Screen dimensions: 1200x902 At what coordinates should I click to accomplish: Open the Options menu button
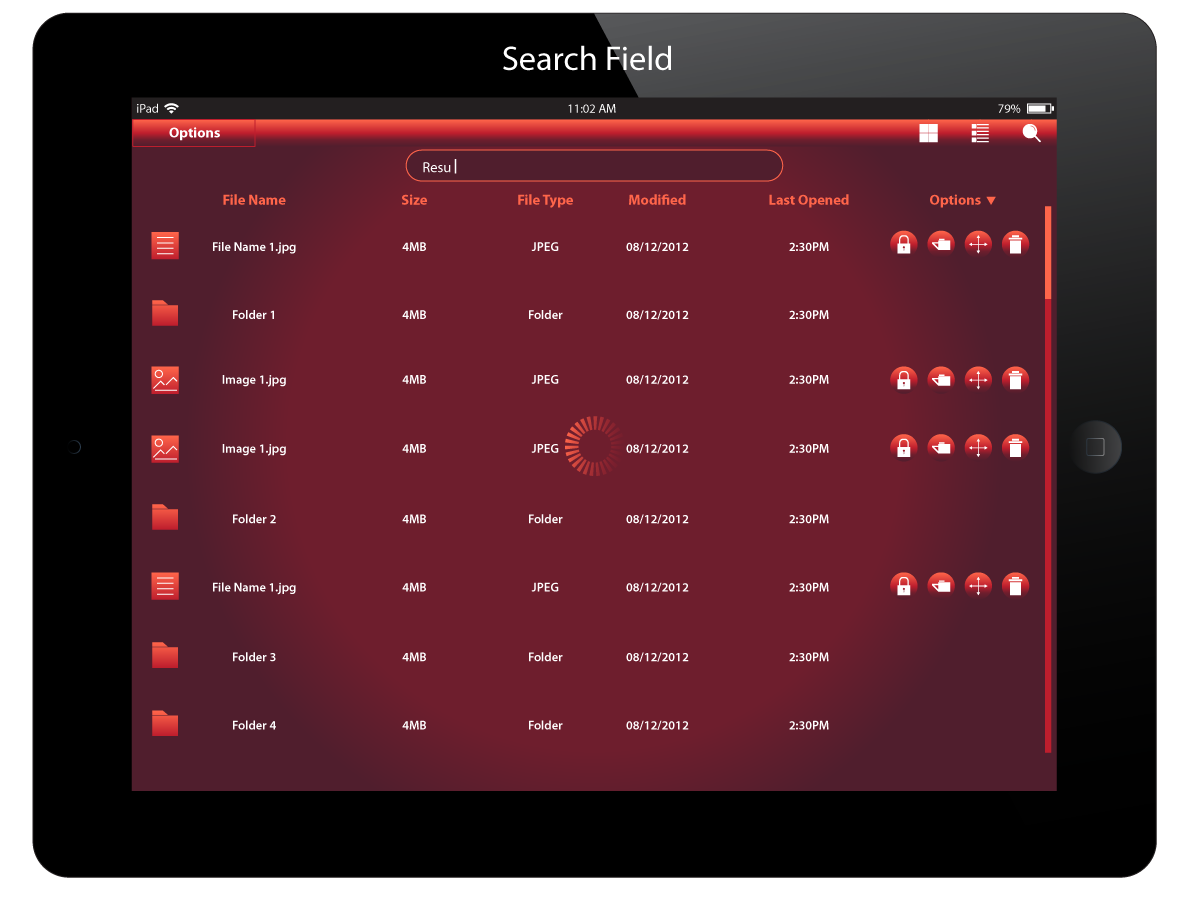(194, 133)
